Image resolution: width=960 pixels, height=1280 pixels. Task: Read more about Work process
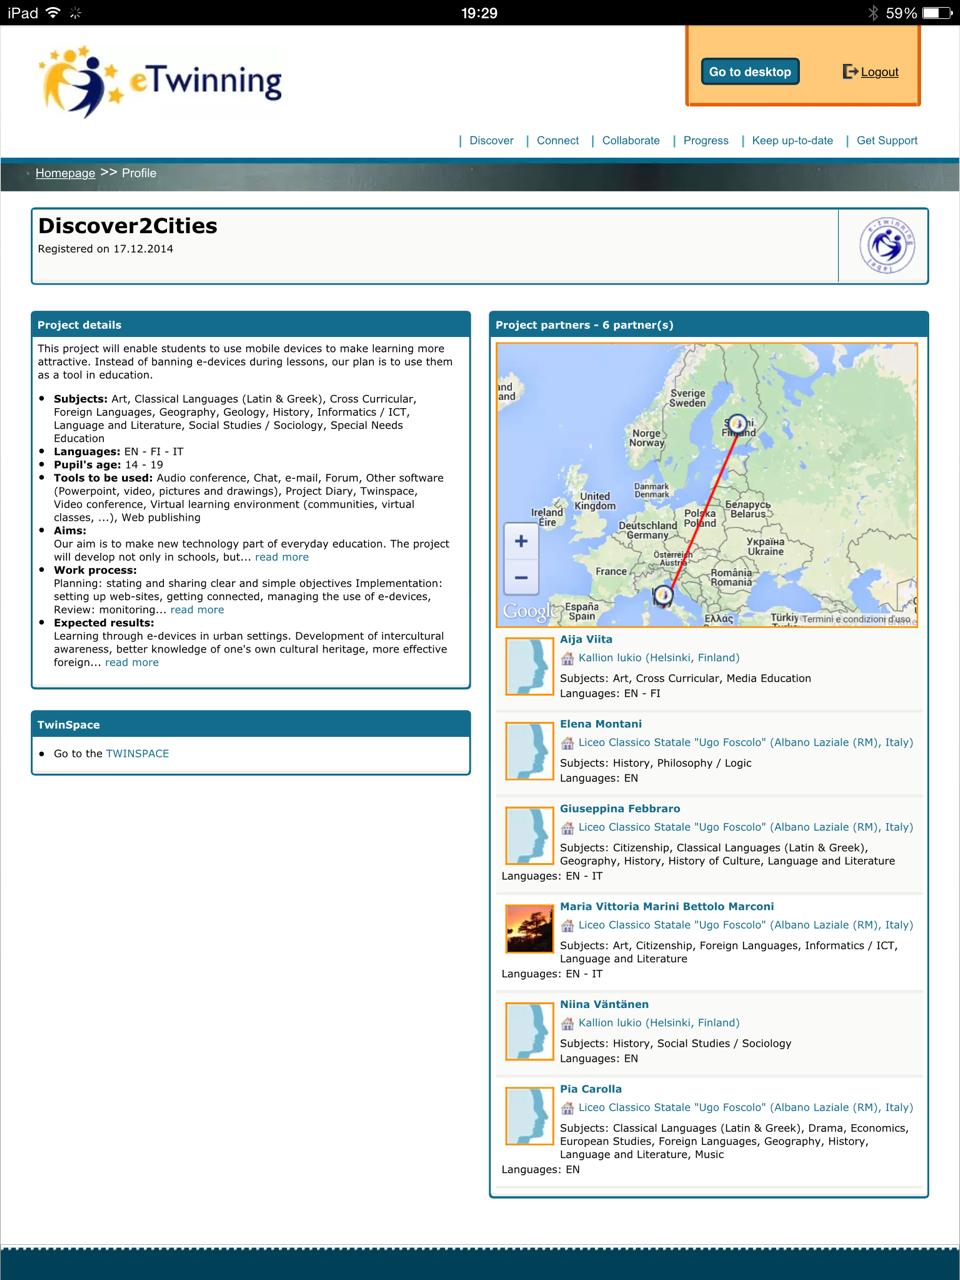coord(197,610)
